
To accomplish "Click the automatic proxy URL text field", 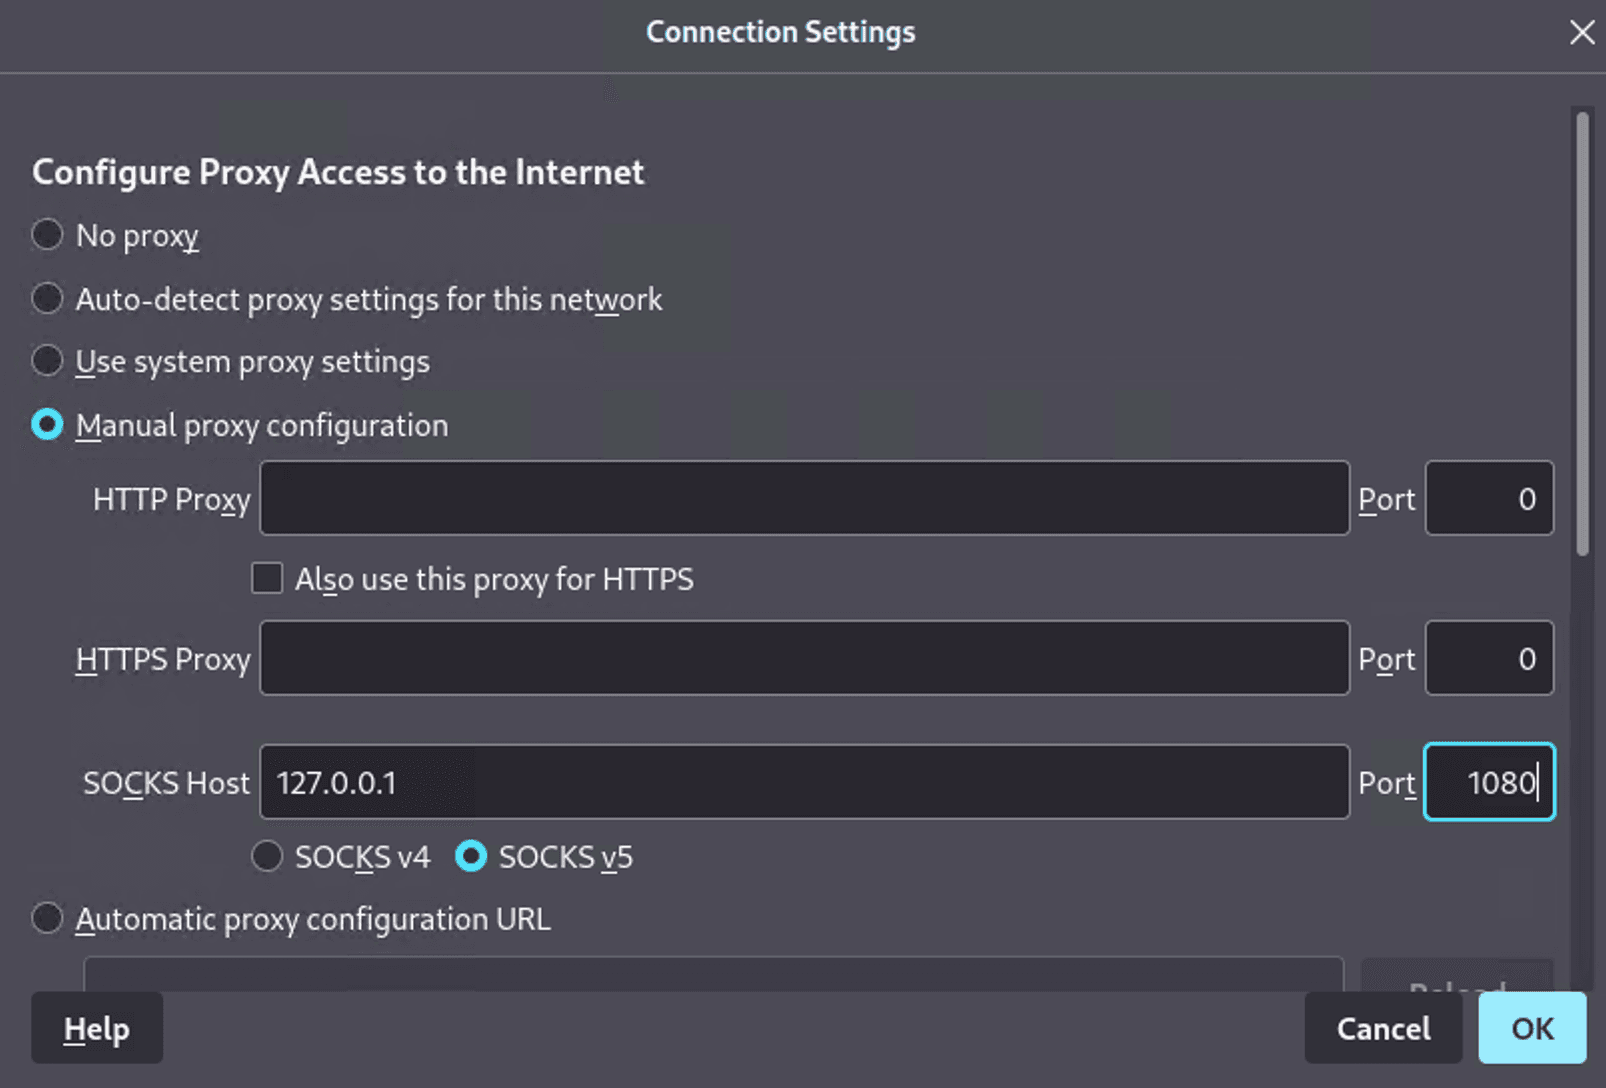I will pos(713,974).
